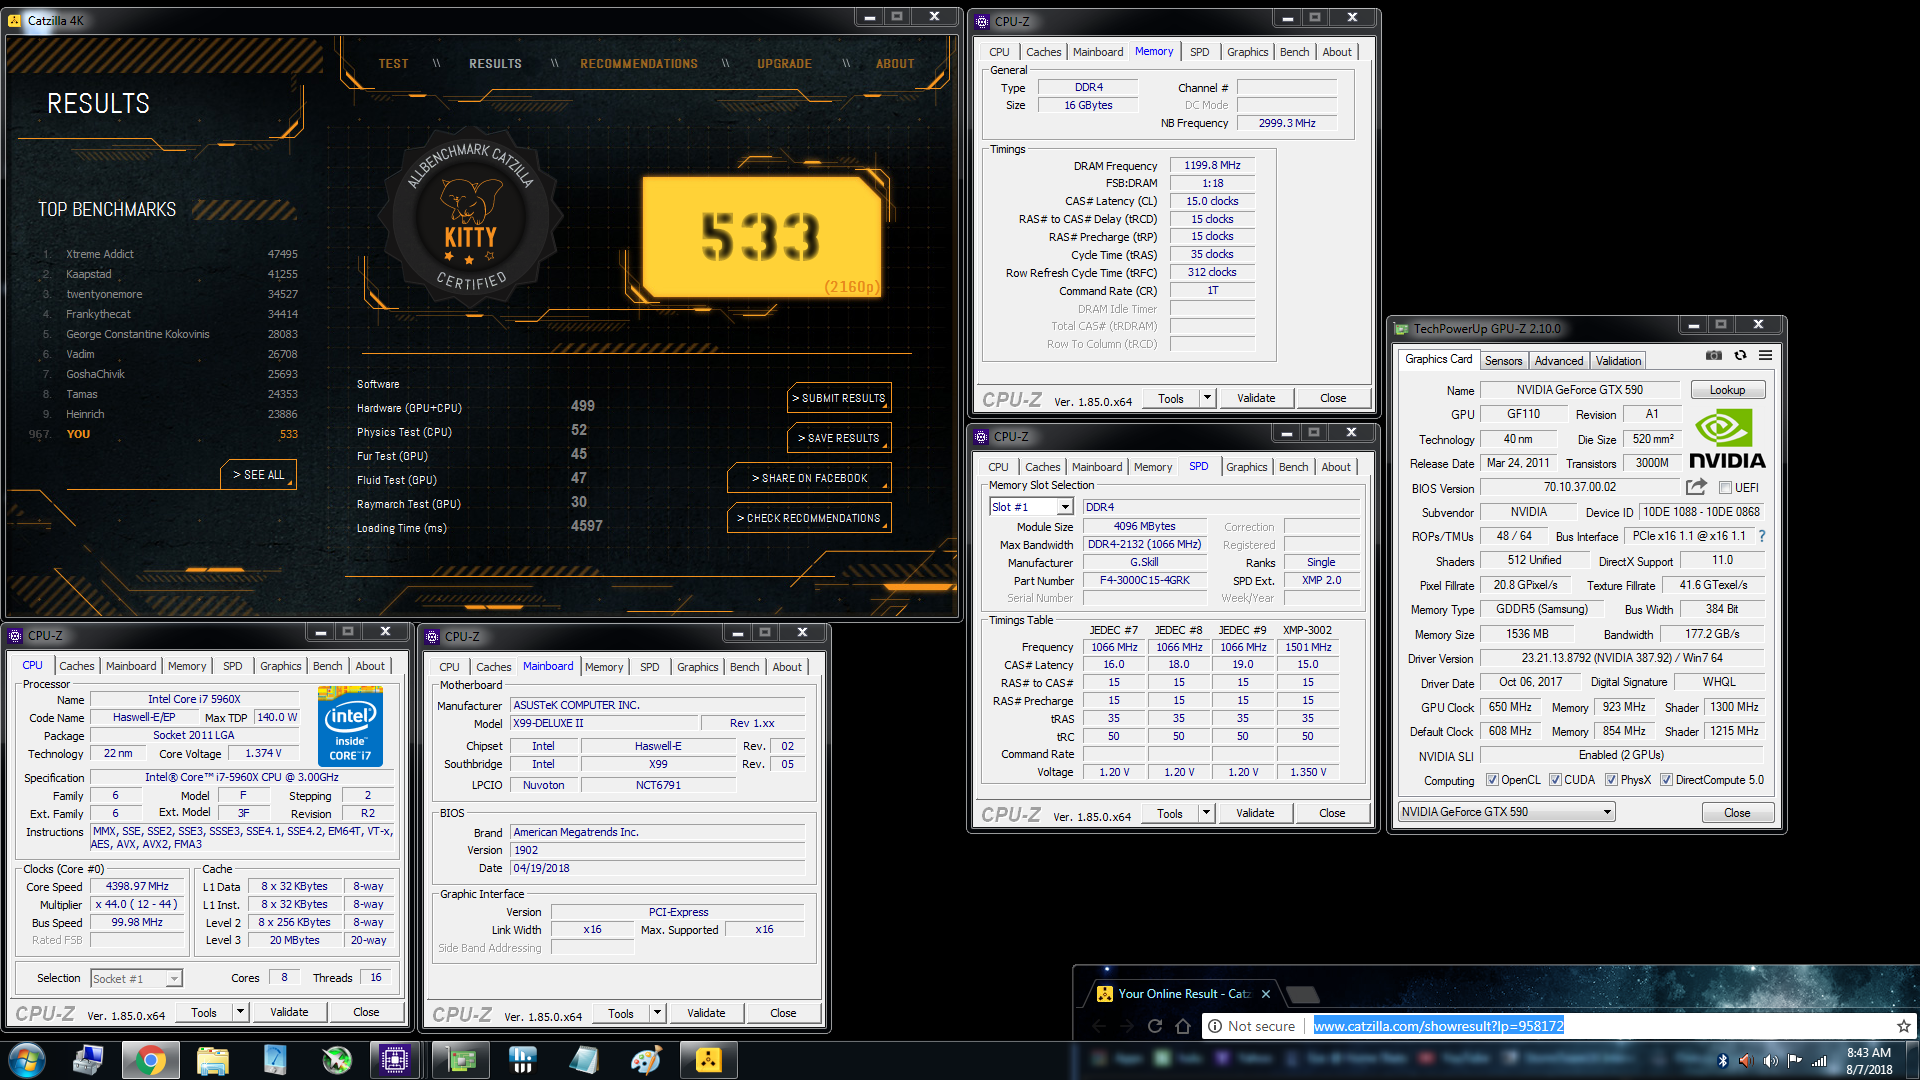Click the NVIDIA logo in GPU-Z

click(x=1727, y=440)
